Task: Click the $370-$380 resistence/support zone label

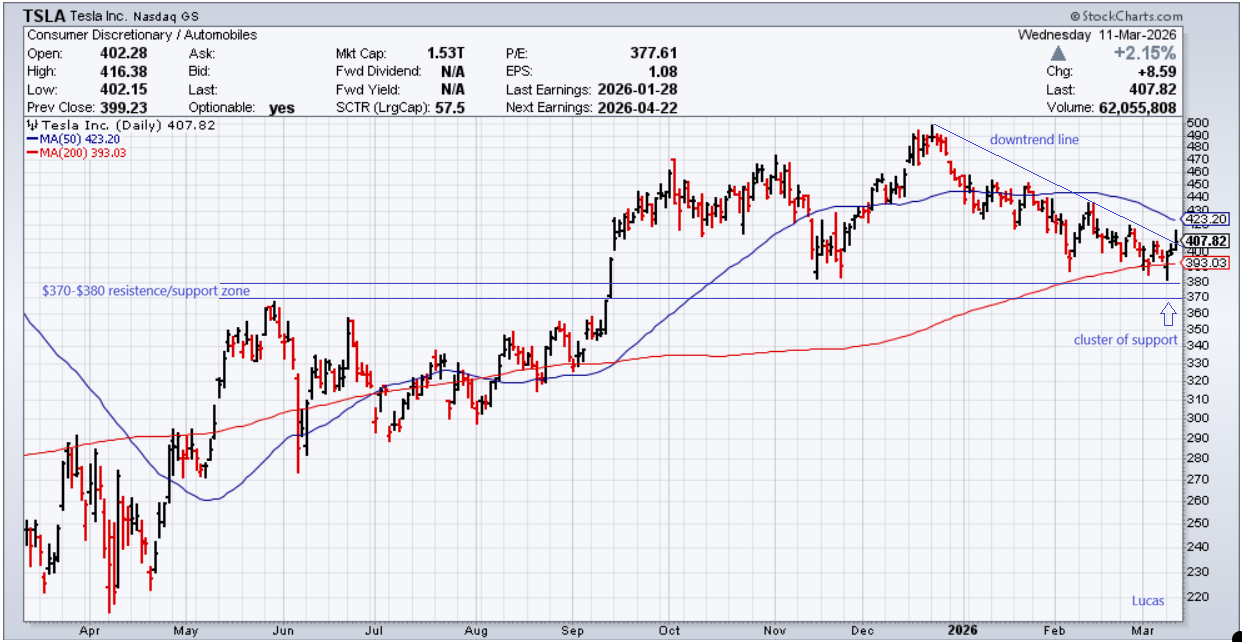Action: tap(146, 291)
